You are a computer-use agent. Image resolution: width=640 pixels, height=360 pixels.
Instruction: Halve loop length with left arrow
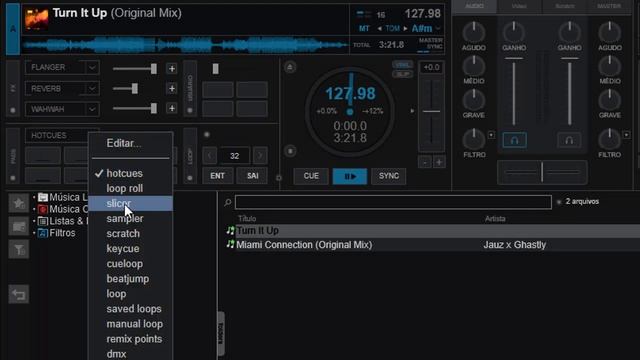pos(210,156)
